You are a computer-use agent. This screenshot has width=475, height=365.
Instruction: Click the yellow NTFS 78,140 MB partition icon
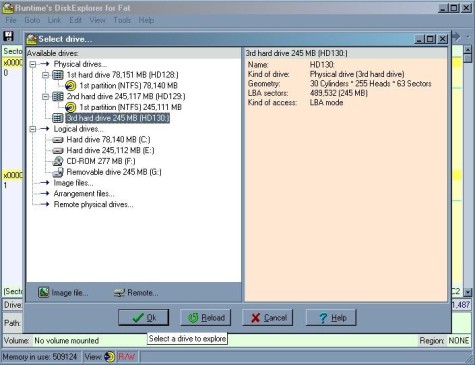pyautogui.click(x=70, y=86)
